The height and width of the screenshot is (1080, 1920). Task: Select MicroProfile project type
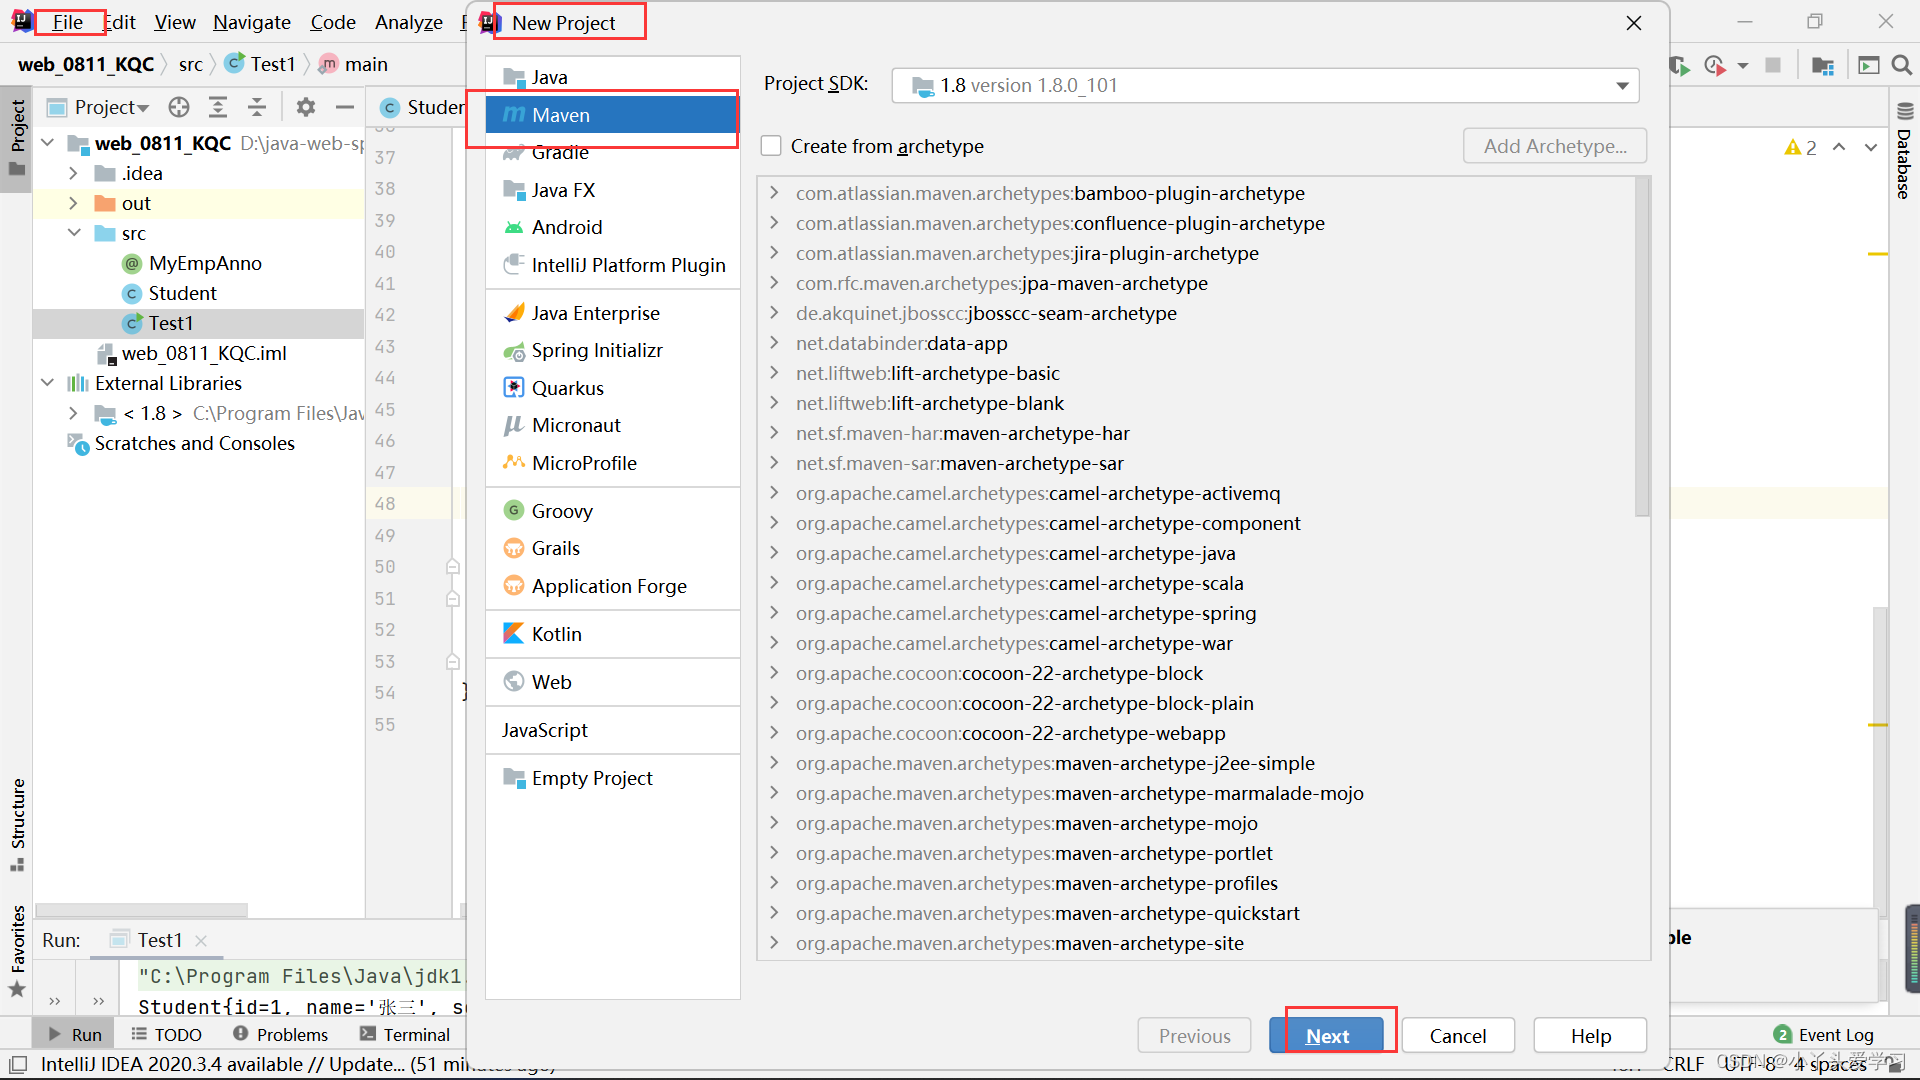[x=612, y=463]
